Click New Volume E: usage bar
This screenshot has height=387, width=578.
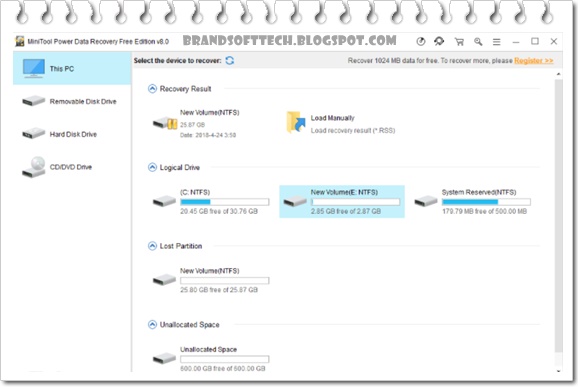click(355, 202)
